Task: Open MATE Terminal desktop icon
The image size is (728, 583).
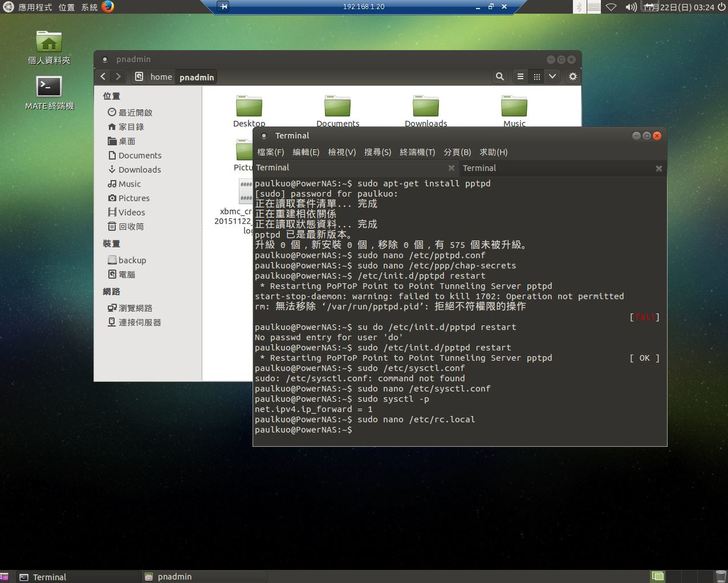Action: point(49,88)
